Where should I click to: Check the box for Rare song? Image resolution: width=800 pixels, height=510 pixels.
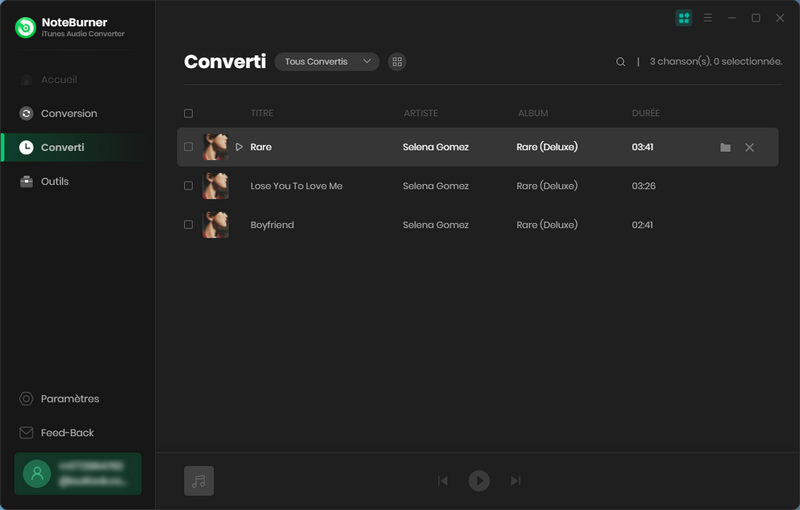coord(188,147)
